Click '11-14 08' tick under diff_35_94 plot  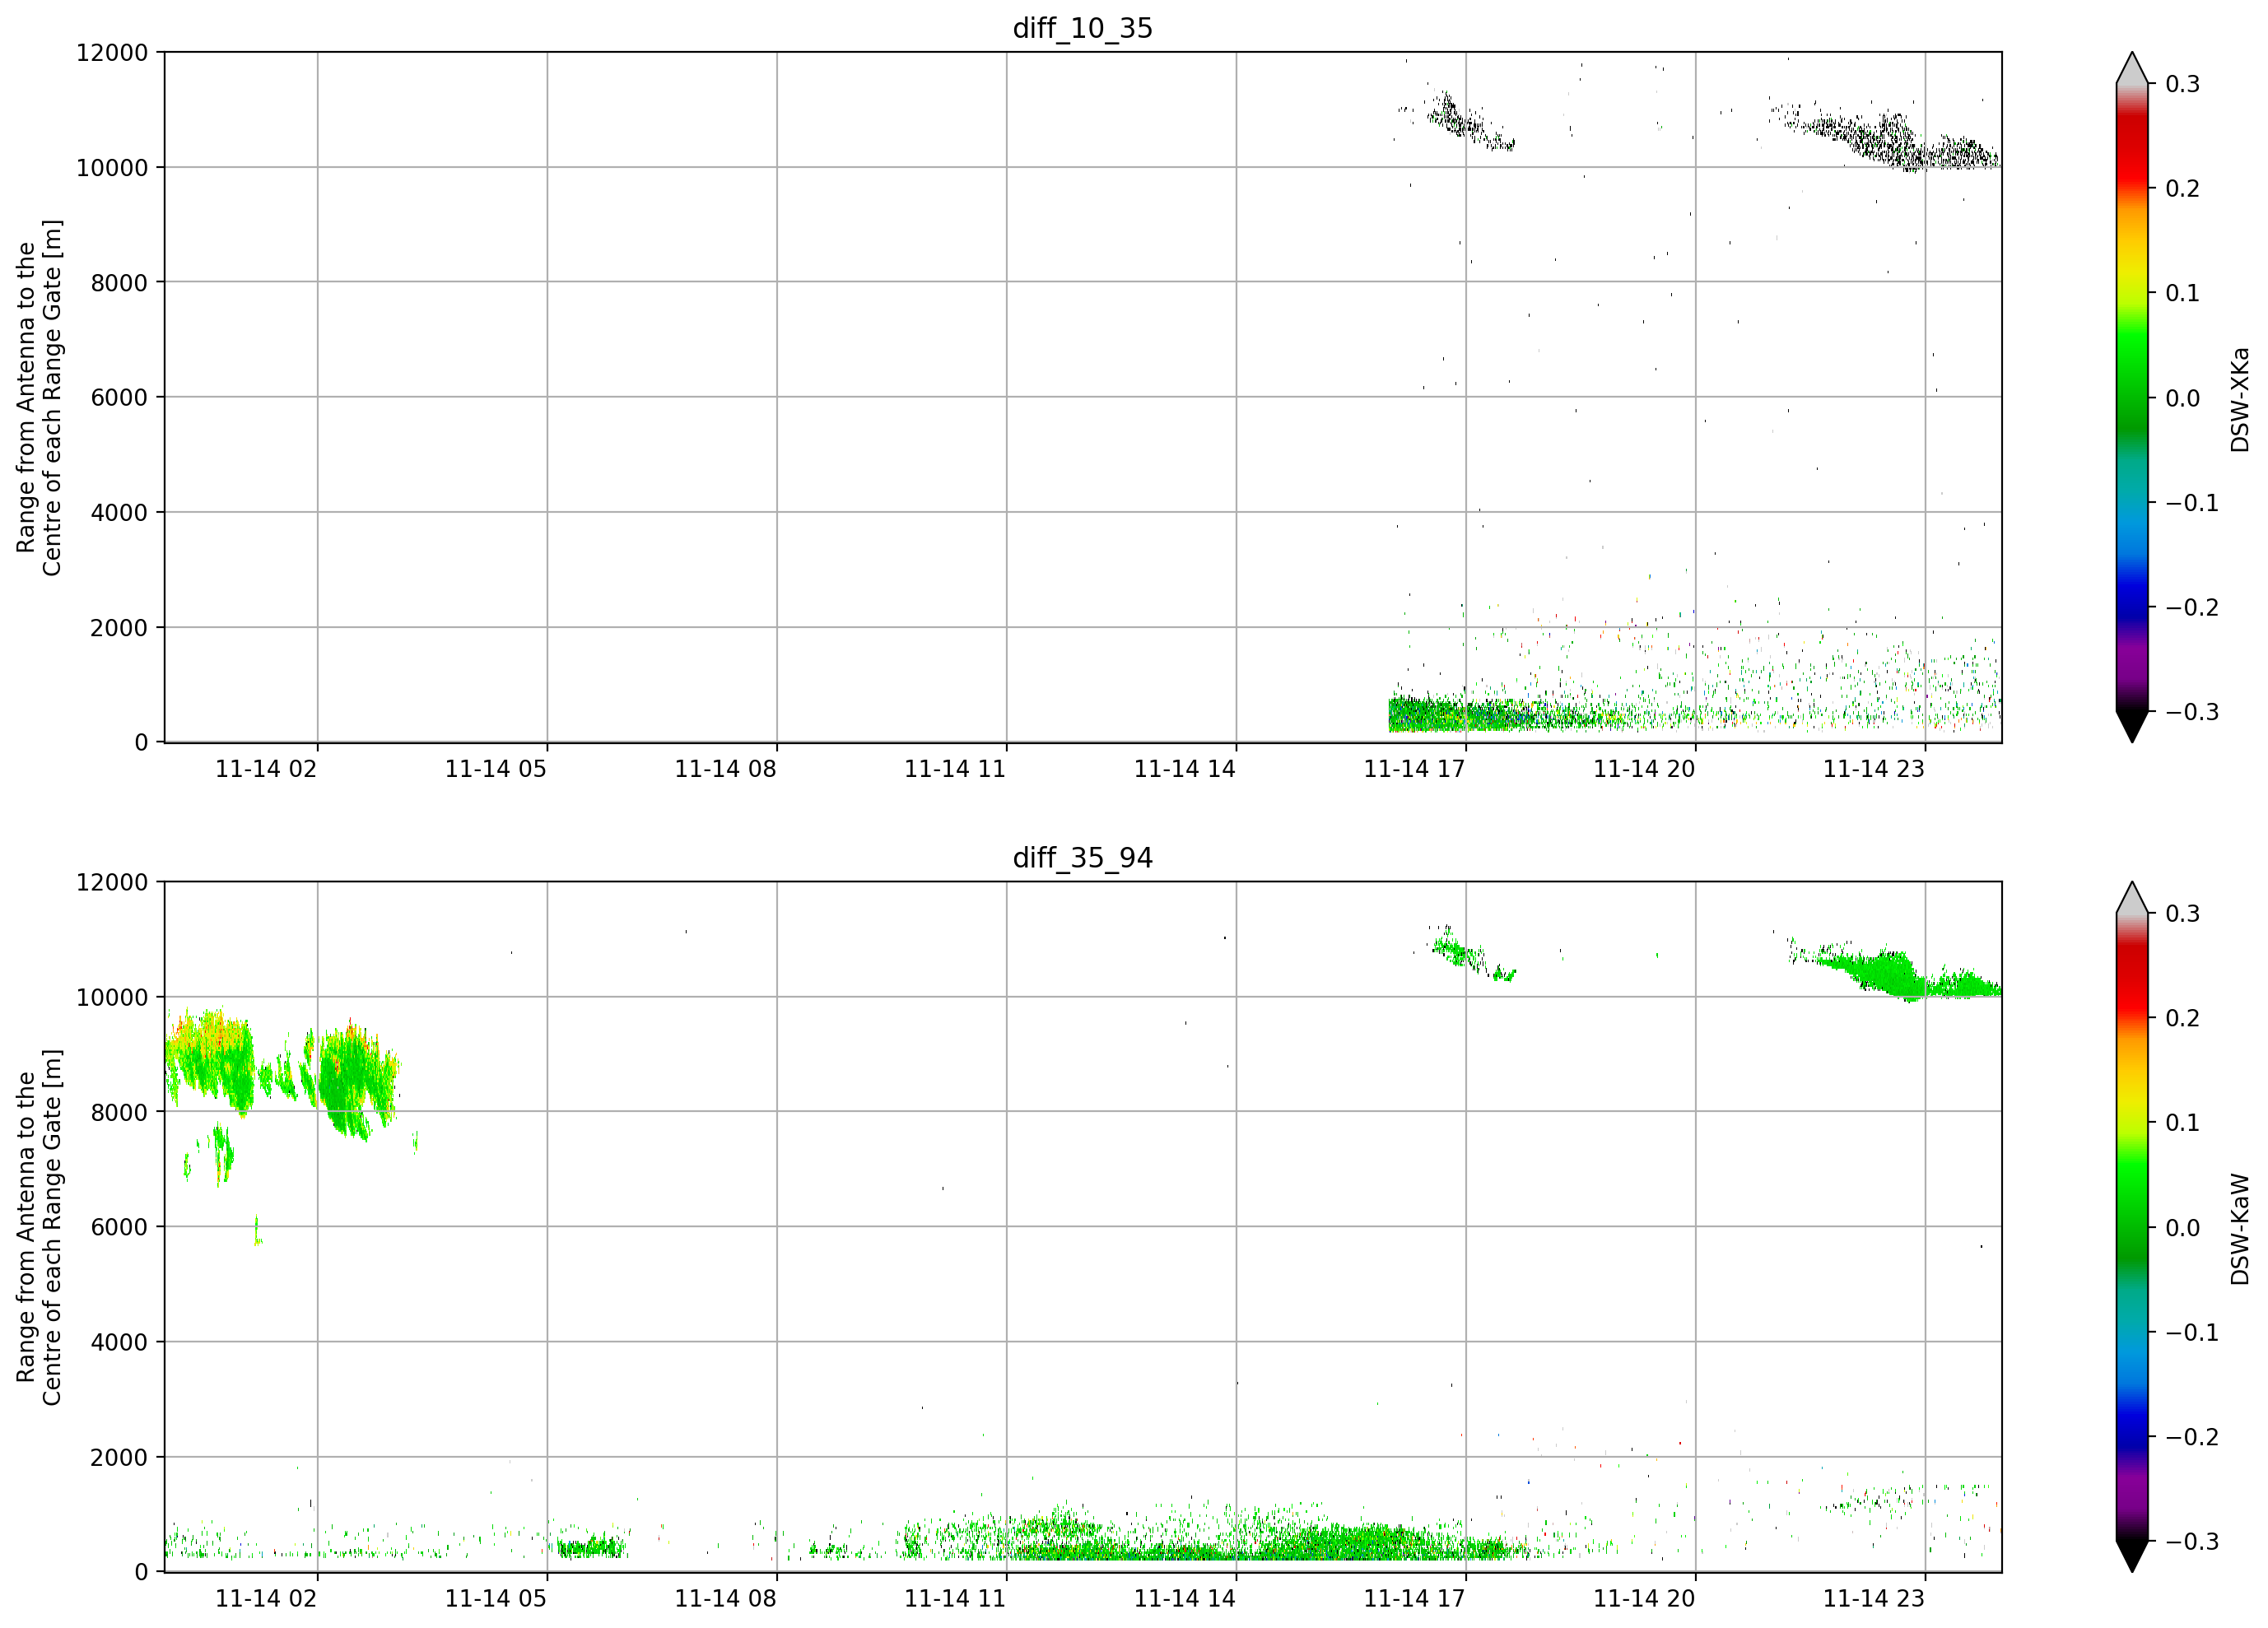coord(725,1599)
